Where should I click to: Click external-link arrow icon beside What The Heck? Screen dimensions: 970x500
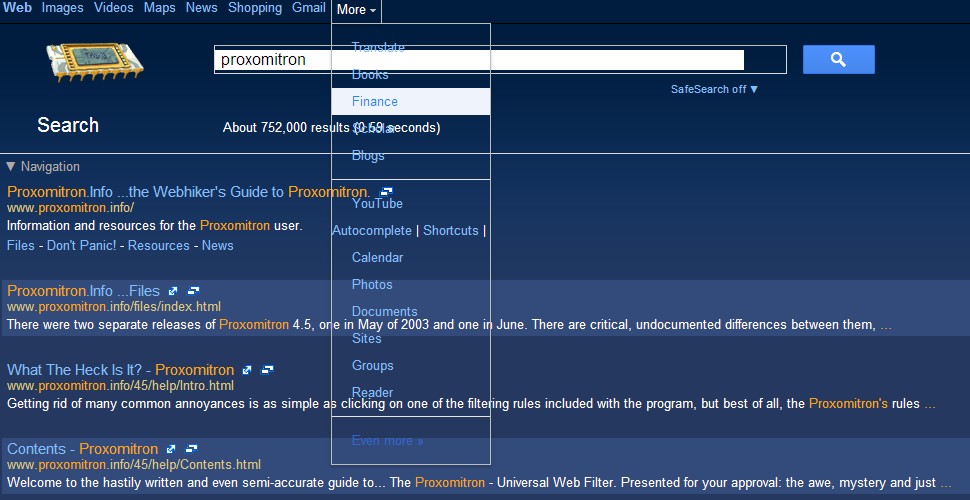coord(247,370)
